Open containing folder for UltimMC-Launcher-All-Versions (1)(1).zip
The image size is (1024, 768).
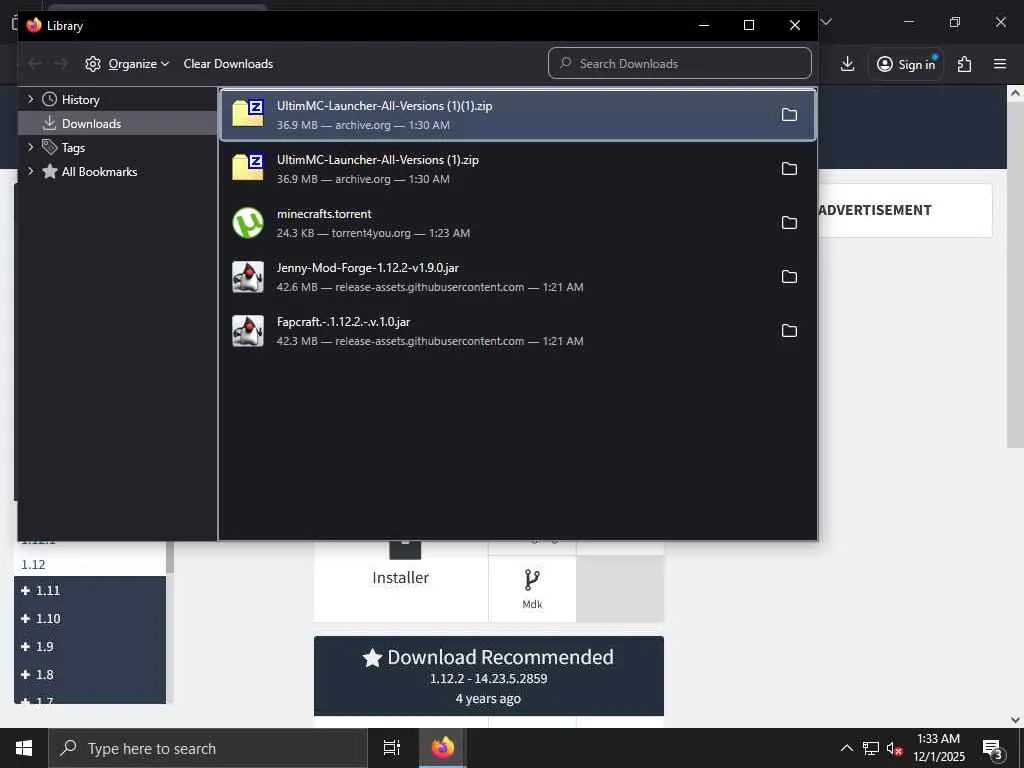[x=789, y=115]
